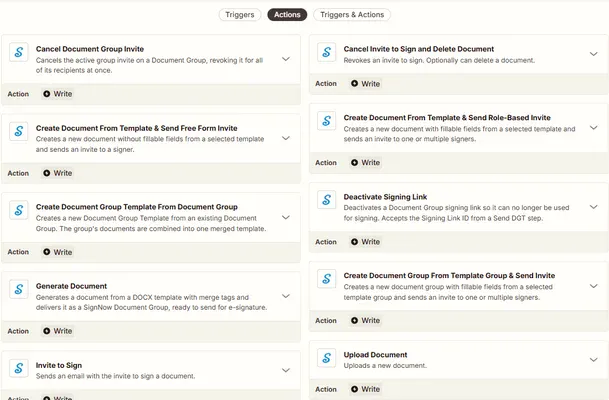Click 'Sends an email with the invite to sign' text
This screenshot has height=400, width=609.
(115, 376)
